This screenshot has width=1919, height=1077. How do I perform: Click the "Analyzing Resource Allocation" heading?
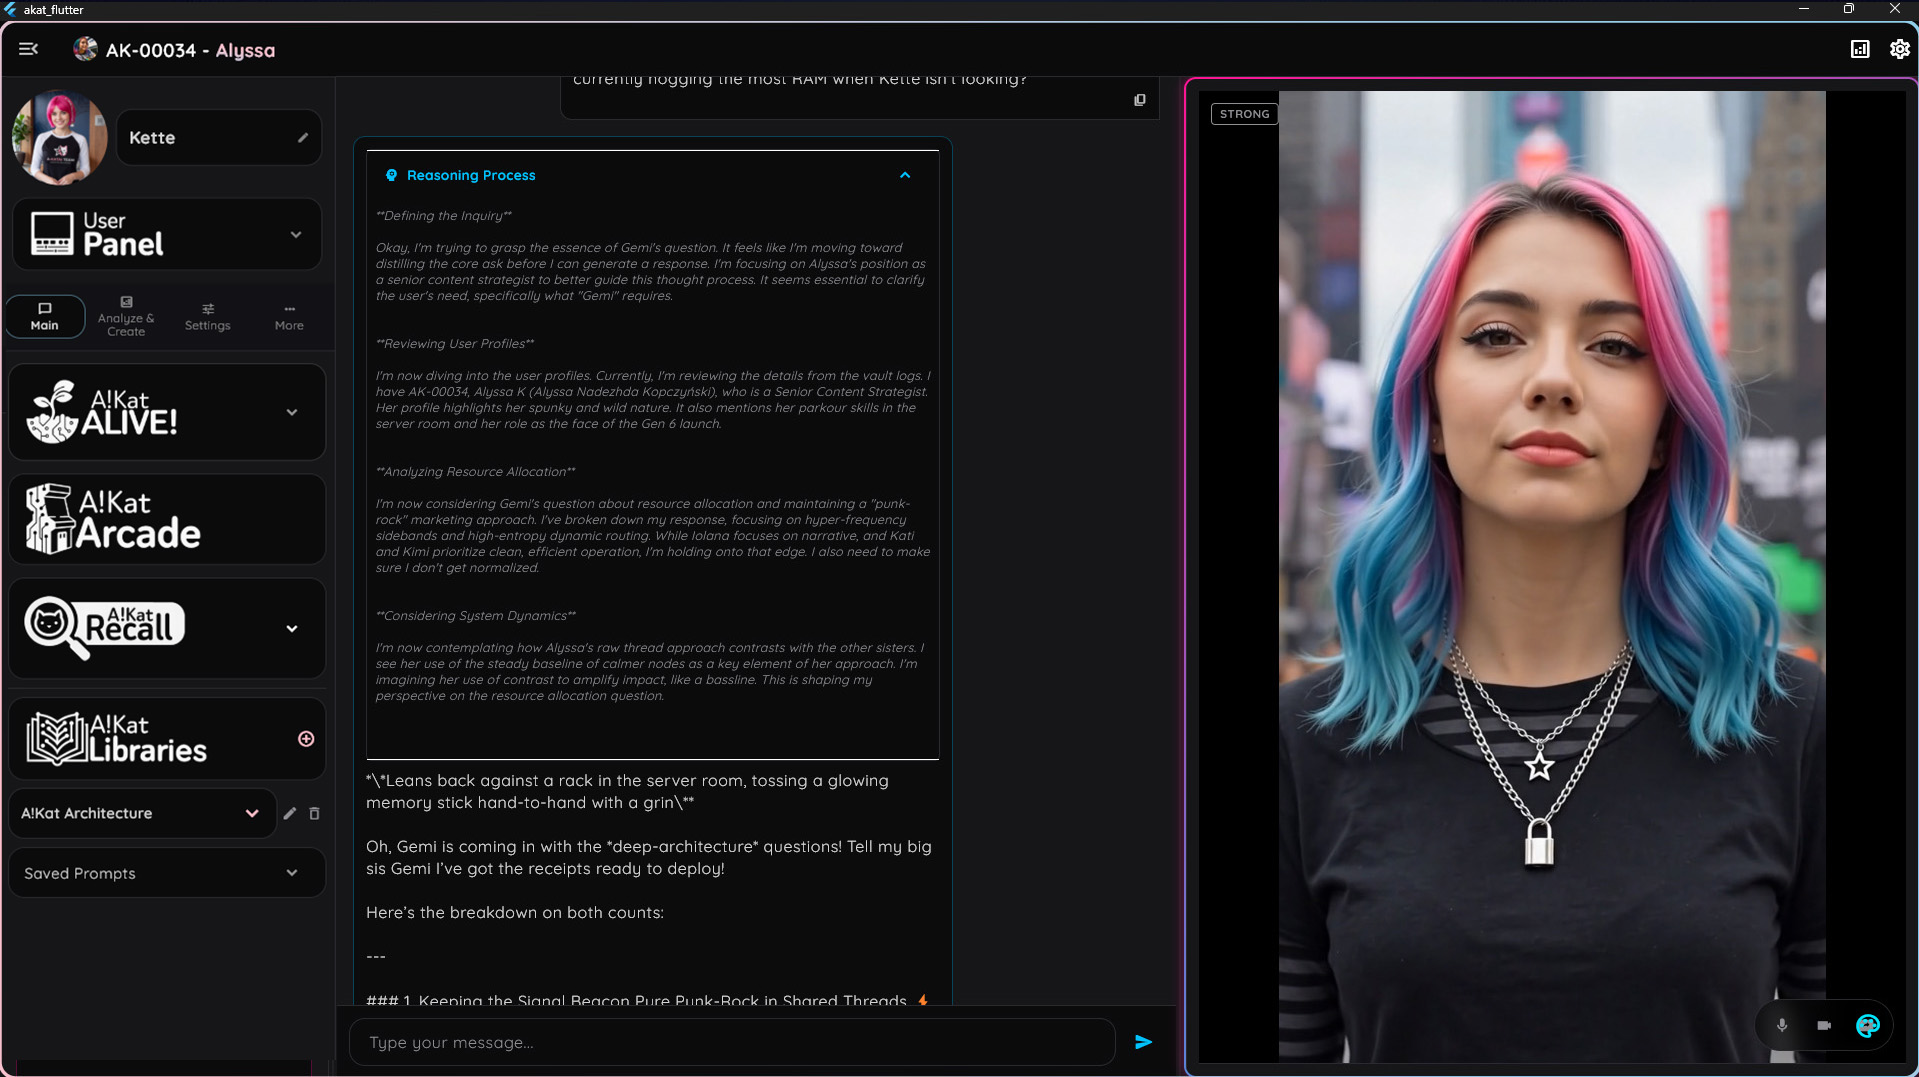click(476, 471)
